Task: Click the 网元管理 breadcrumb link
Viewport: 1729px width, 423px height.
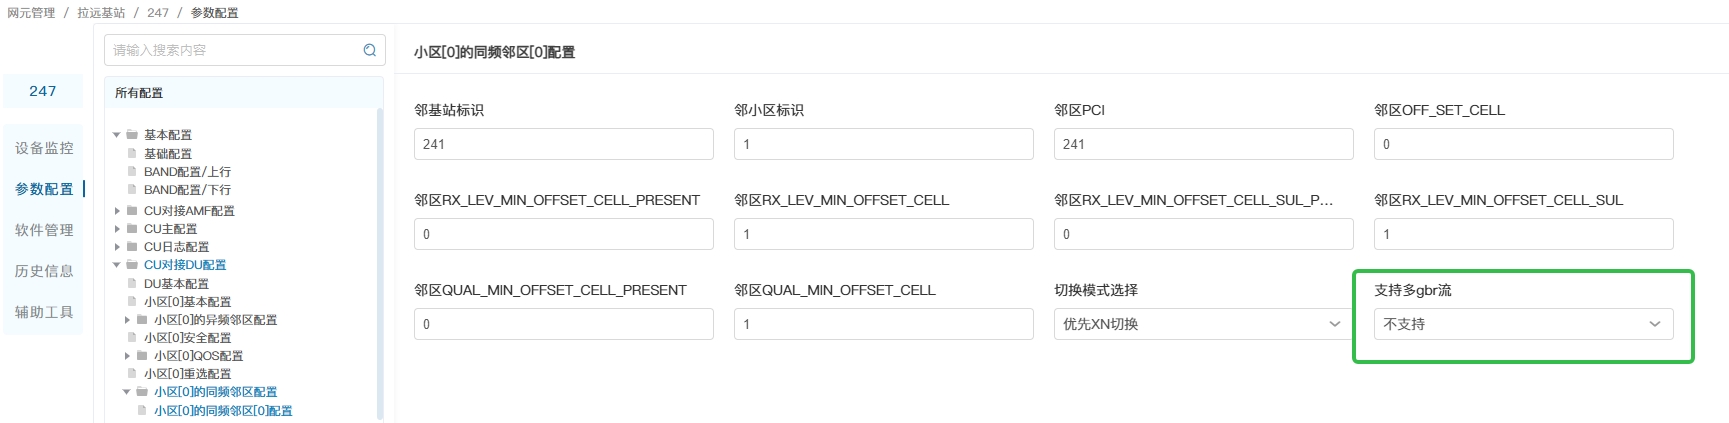Action: click(x=31, y=13)
